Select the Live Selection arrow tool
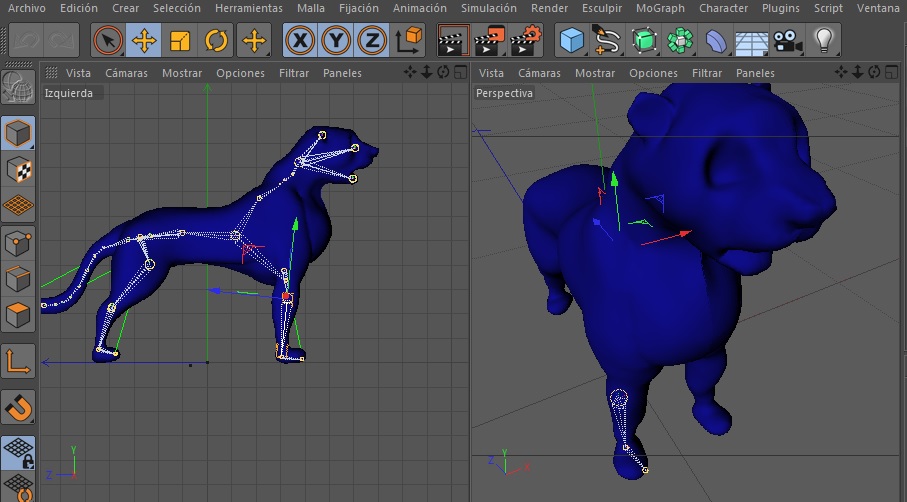 click(x=108, y=41)
